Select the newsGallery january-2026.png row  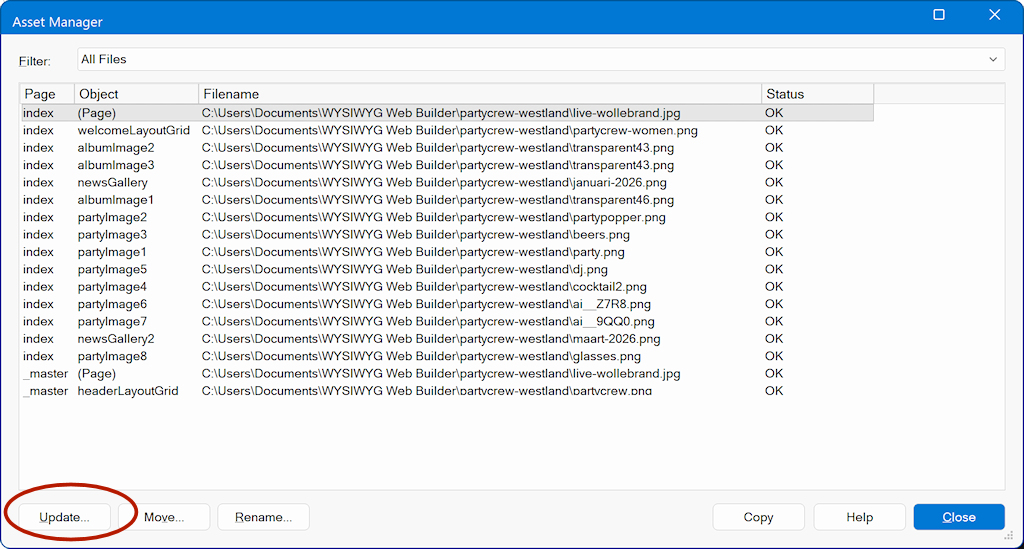tap(434, 183)
